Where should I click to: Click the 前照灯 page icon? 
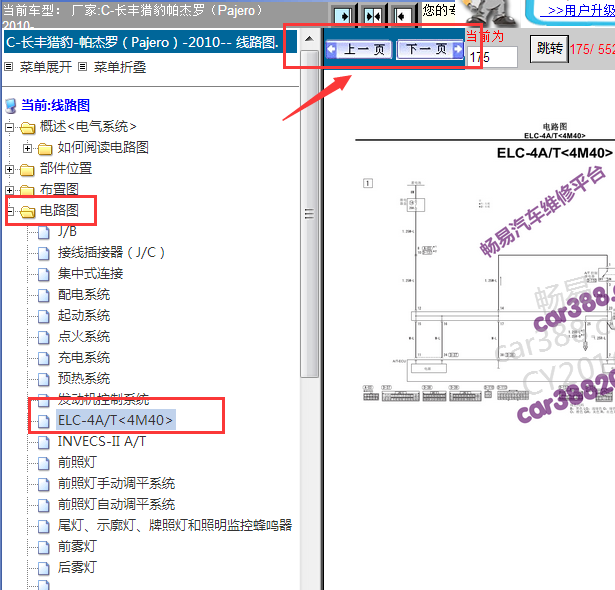(44, 463)
